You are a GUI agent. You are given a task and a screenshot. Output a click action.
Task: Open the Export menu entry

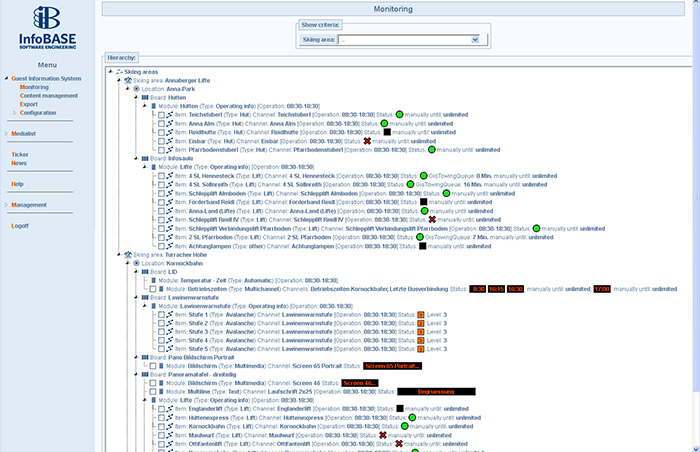pos(29,104)
